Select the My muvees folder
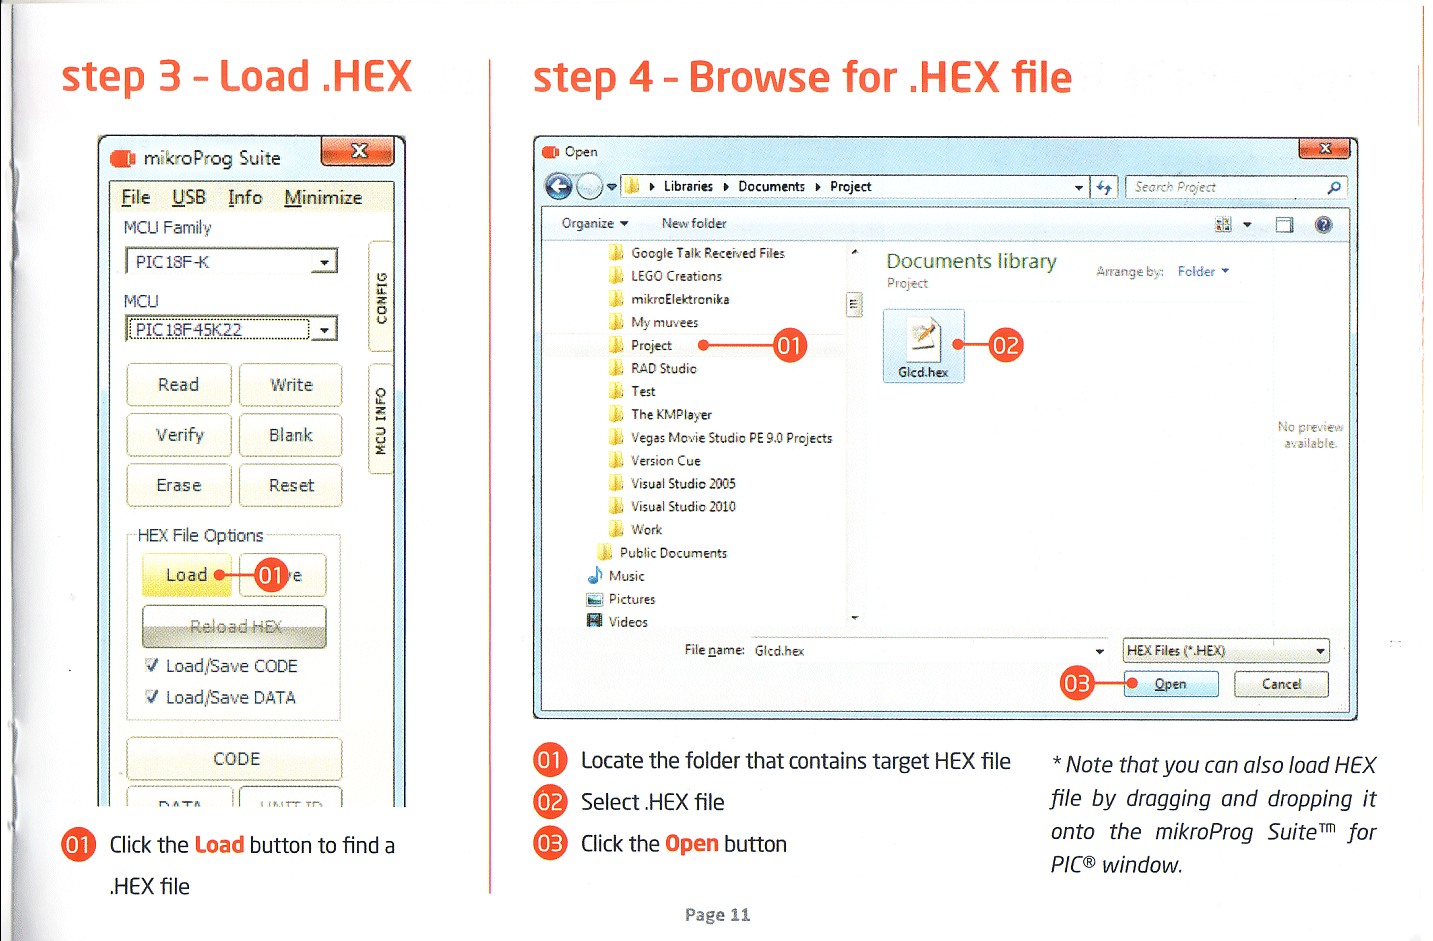1433x941 pixels. 664,322
